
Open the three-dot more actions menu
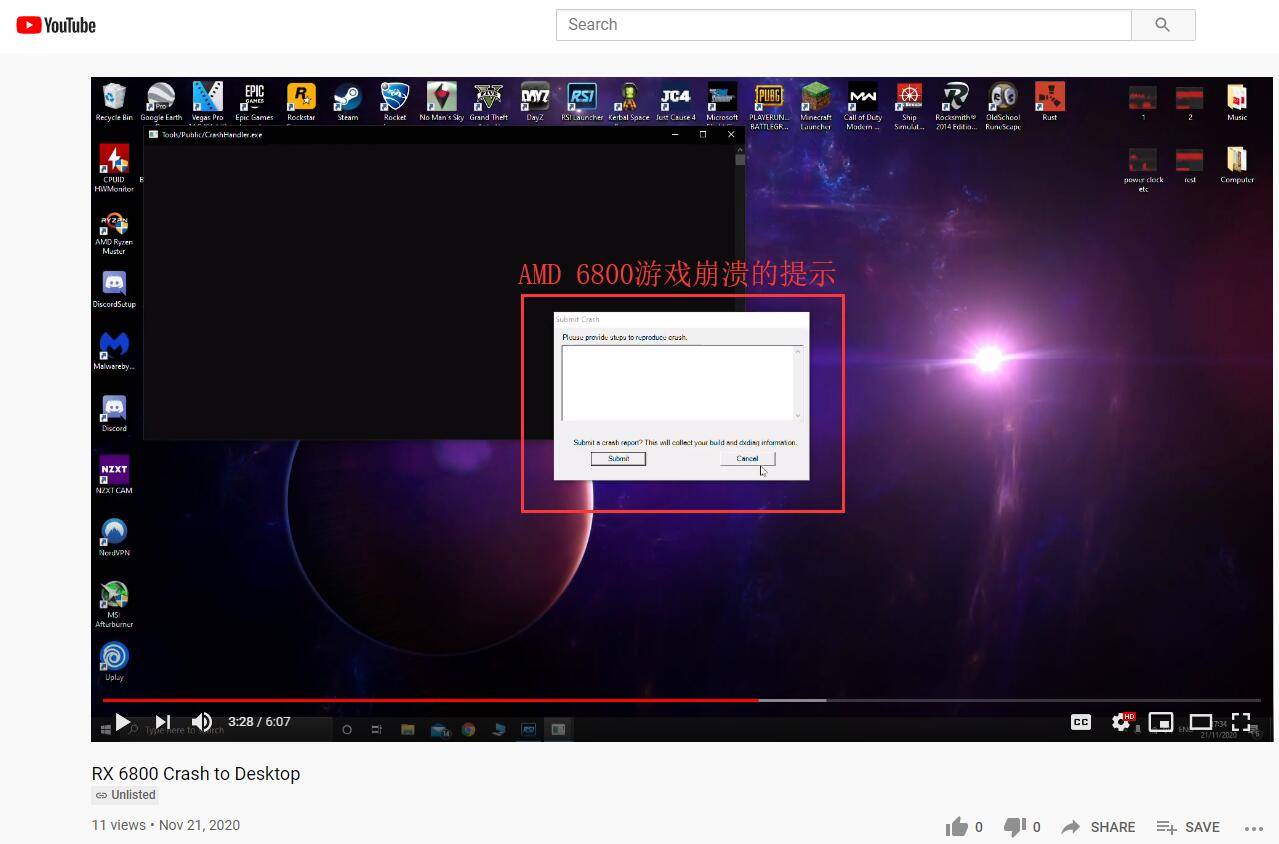(1254, 828)
